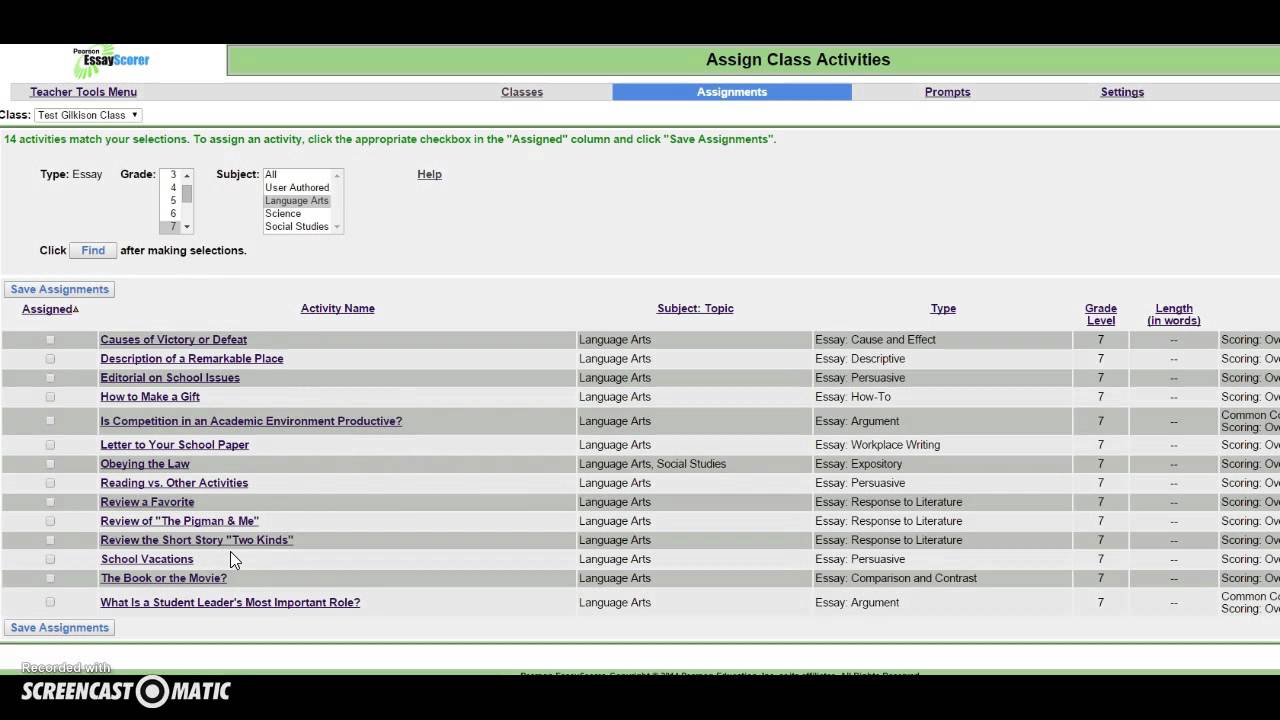Tick the How to Make a Gift checkbox
The height and width of the screenshot is (720, 1280).
click(50, 397)
